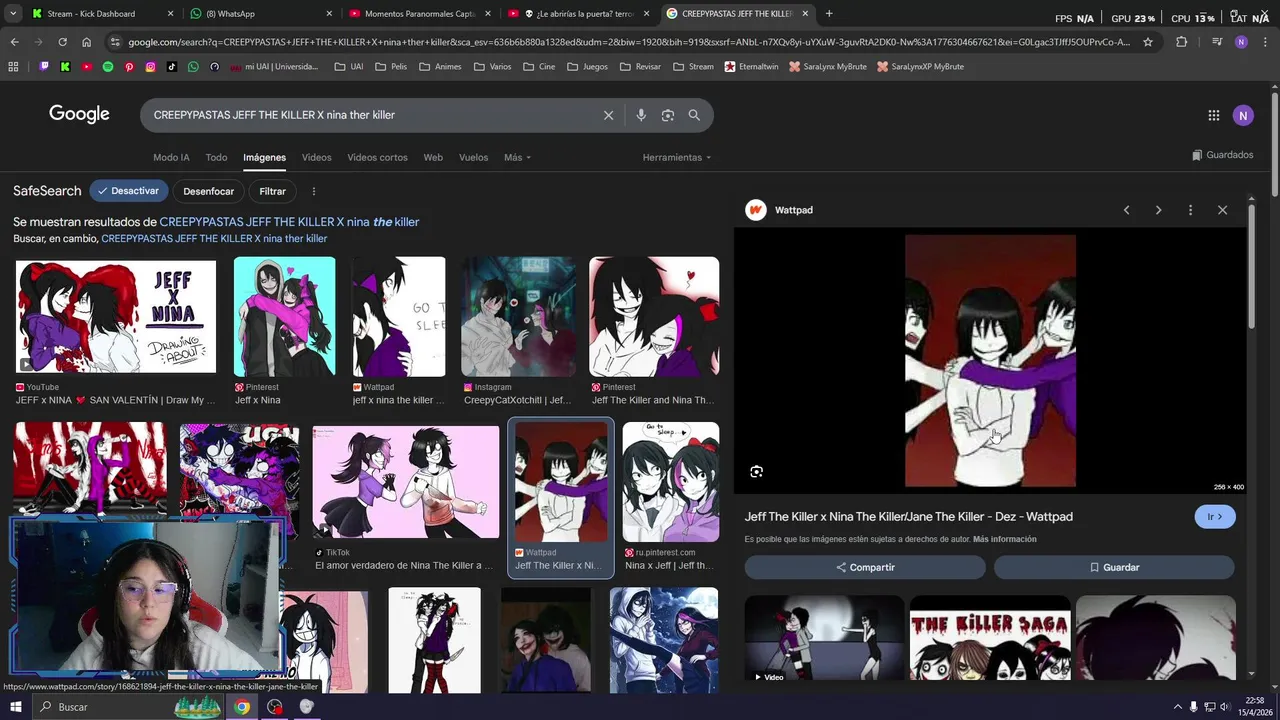
Task: Switch to Videos results tab
Action: [316, 157]
